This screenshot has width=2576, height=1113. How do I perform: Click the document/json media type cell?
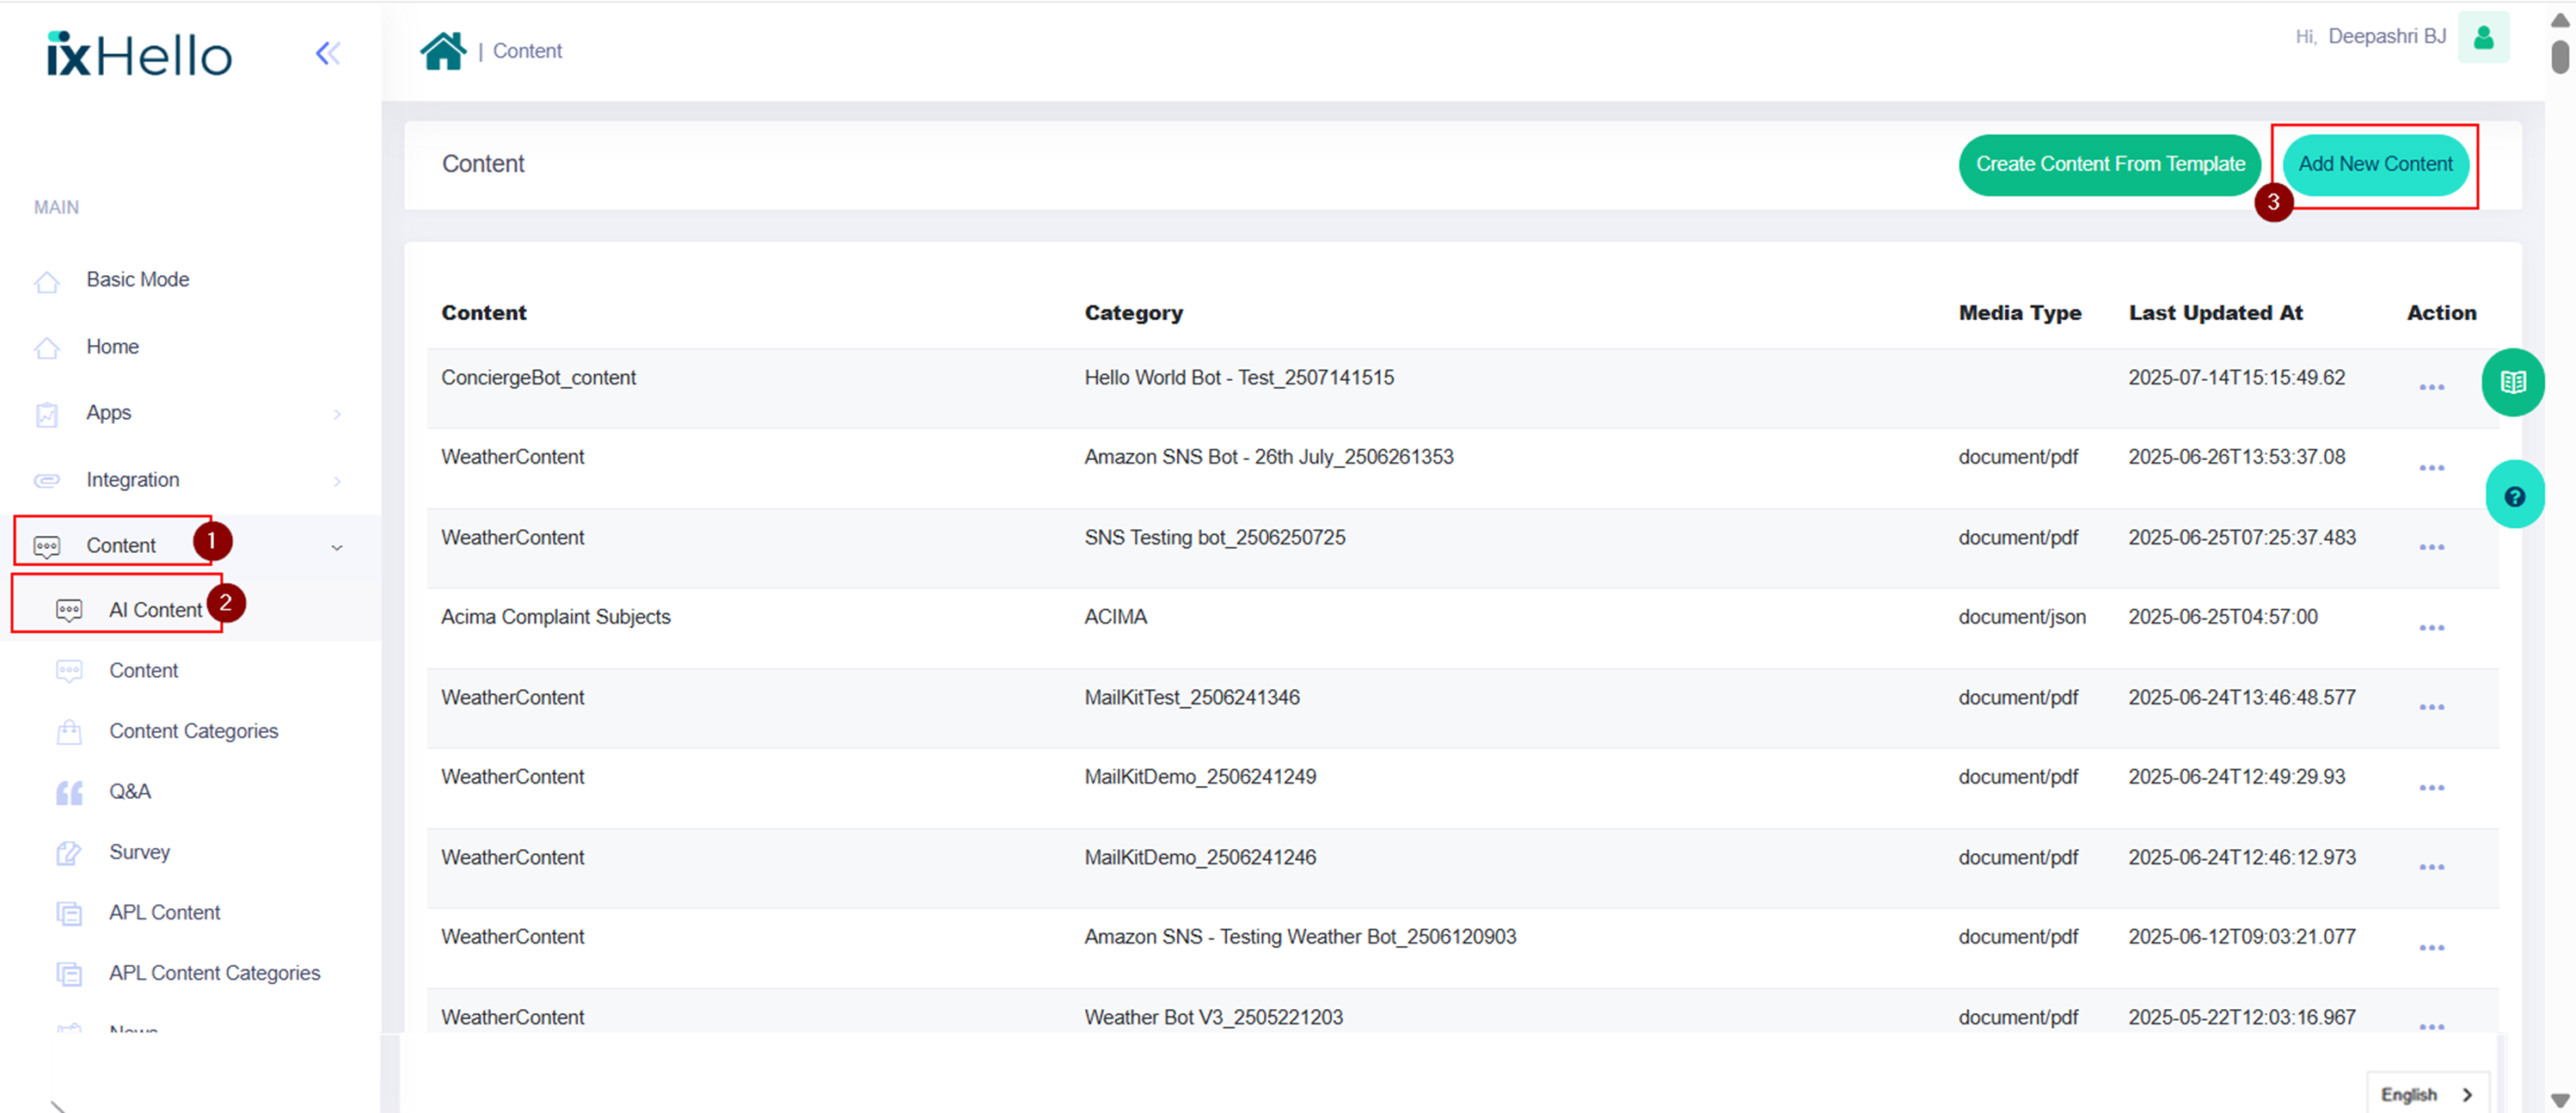(2022, 617)
